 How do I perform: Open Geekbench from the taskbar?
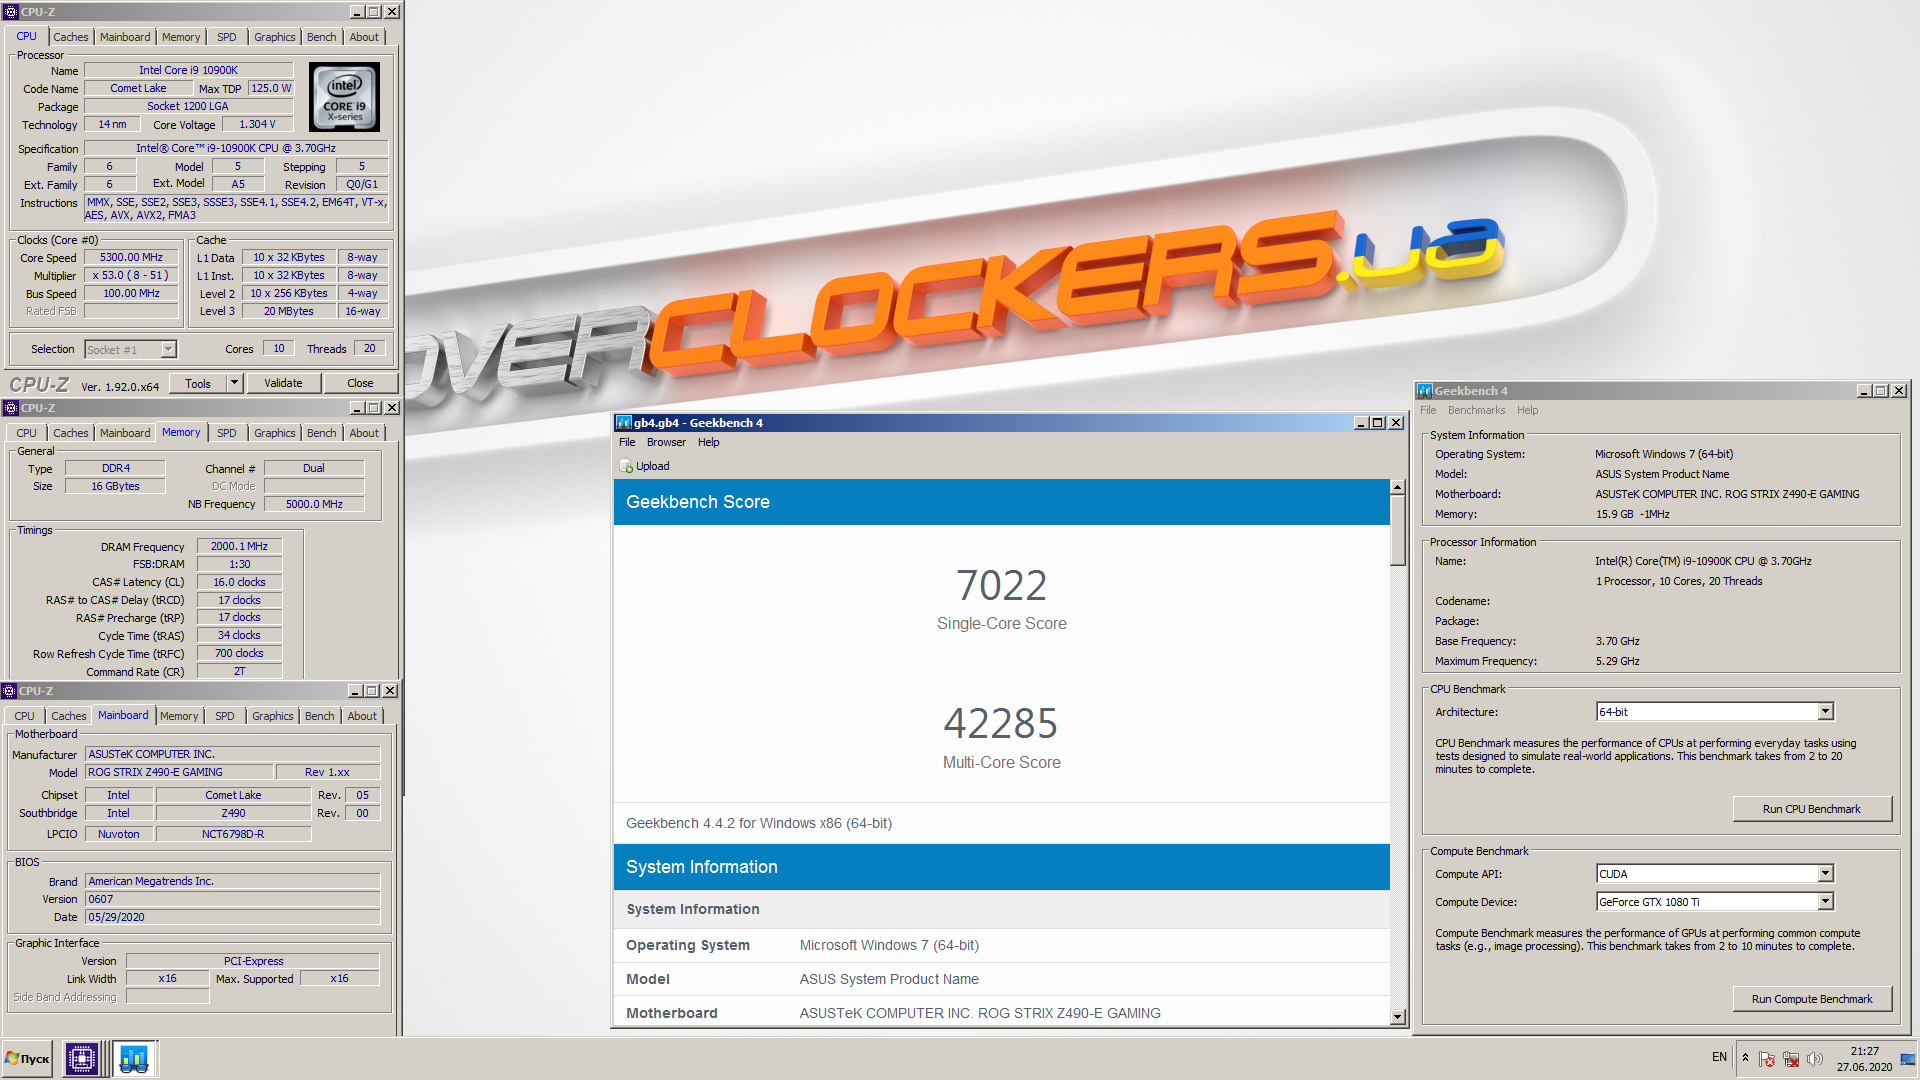click(134, 1059)
